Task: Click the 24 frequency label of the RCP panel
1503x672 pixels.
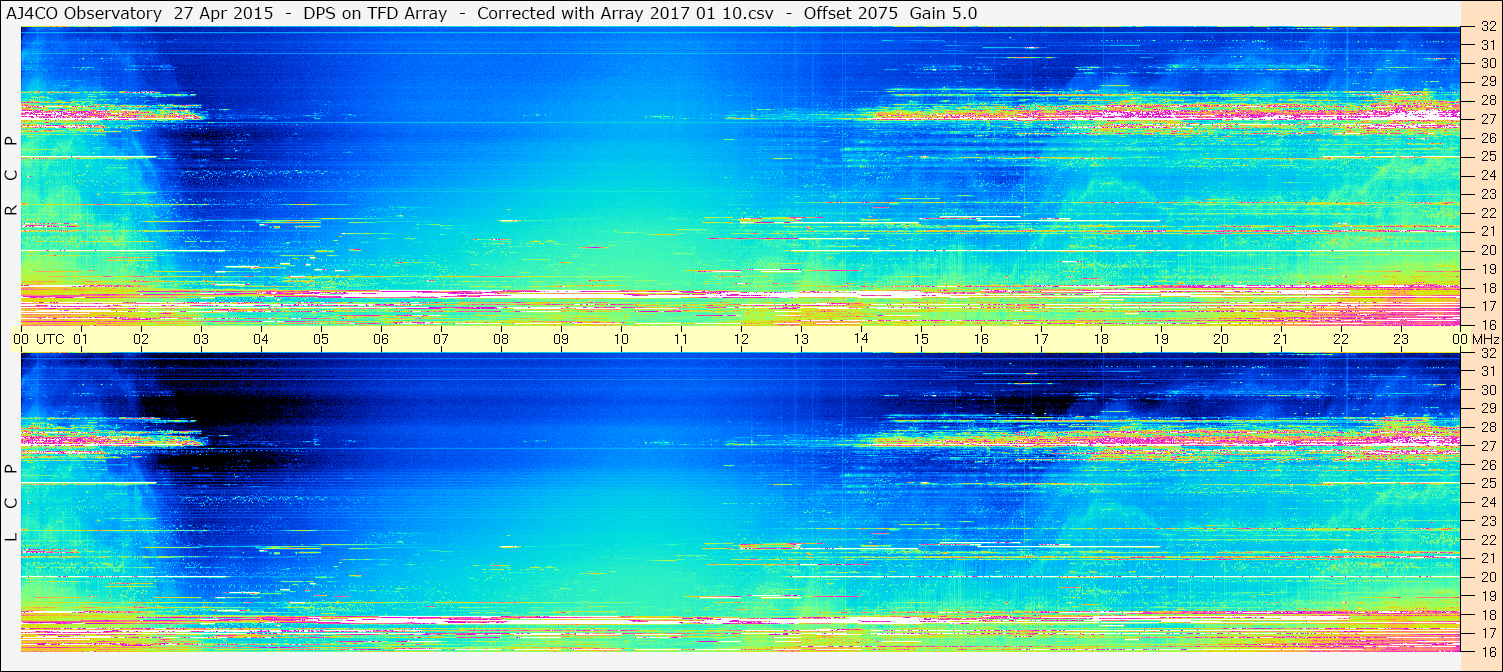Action: tap(1488, 175)
